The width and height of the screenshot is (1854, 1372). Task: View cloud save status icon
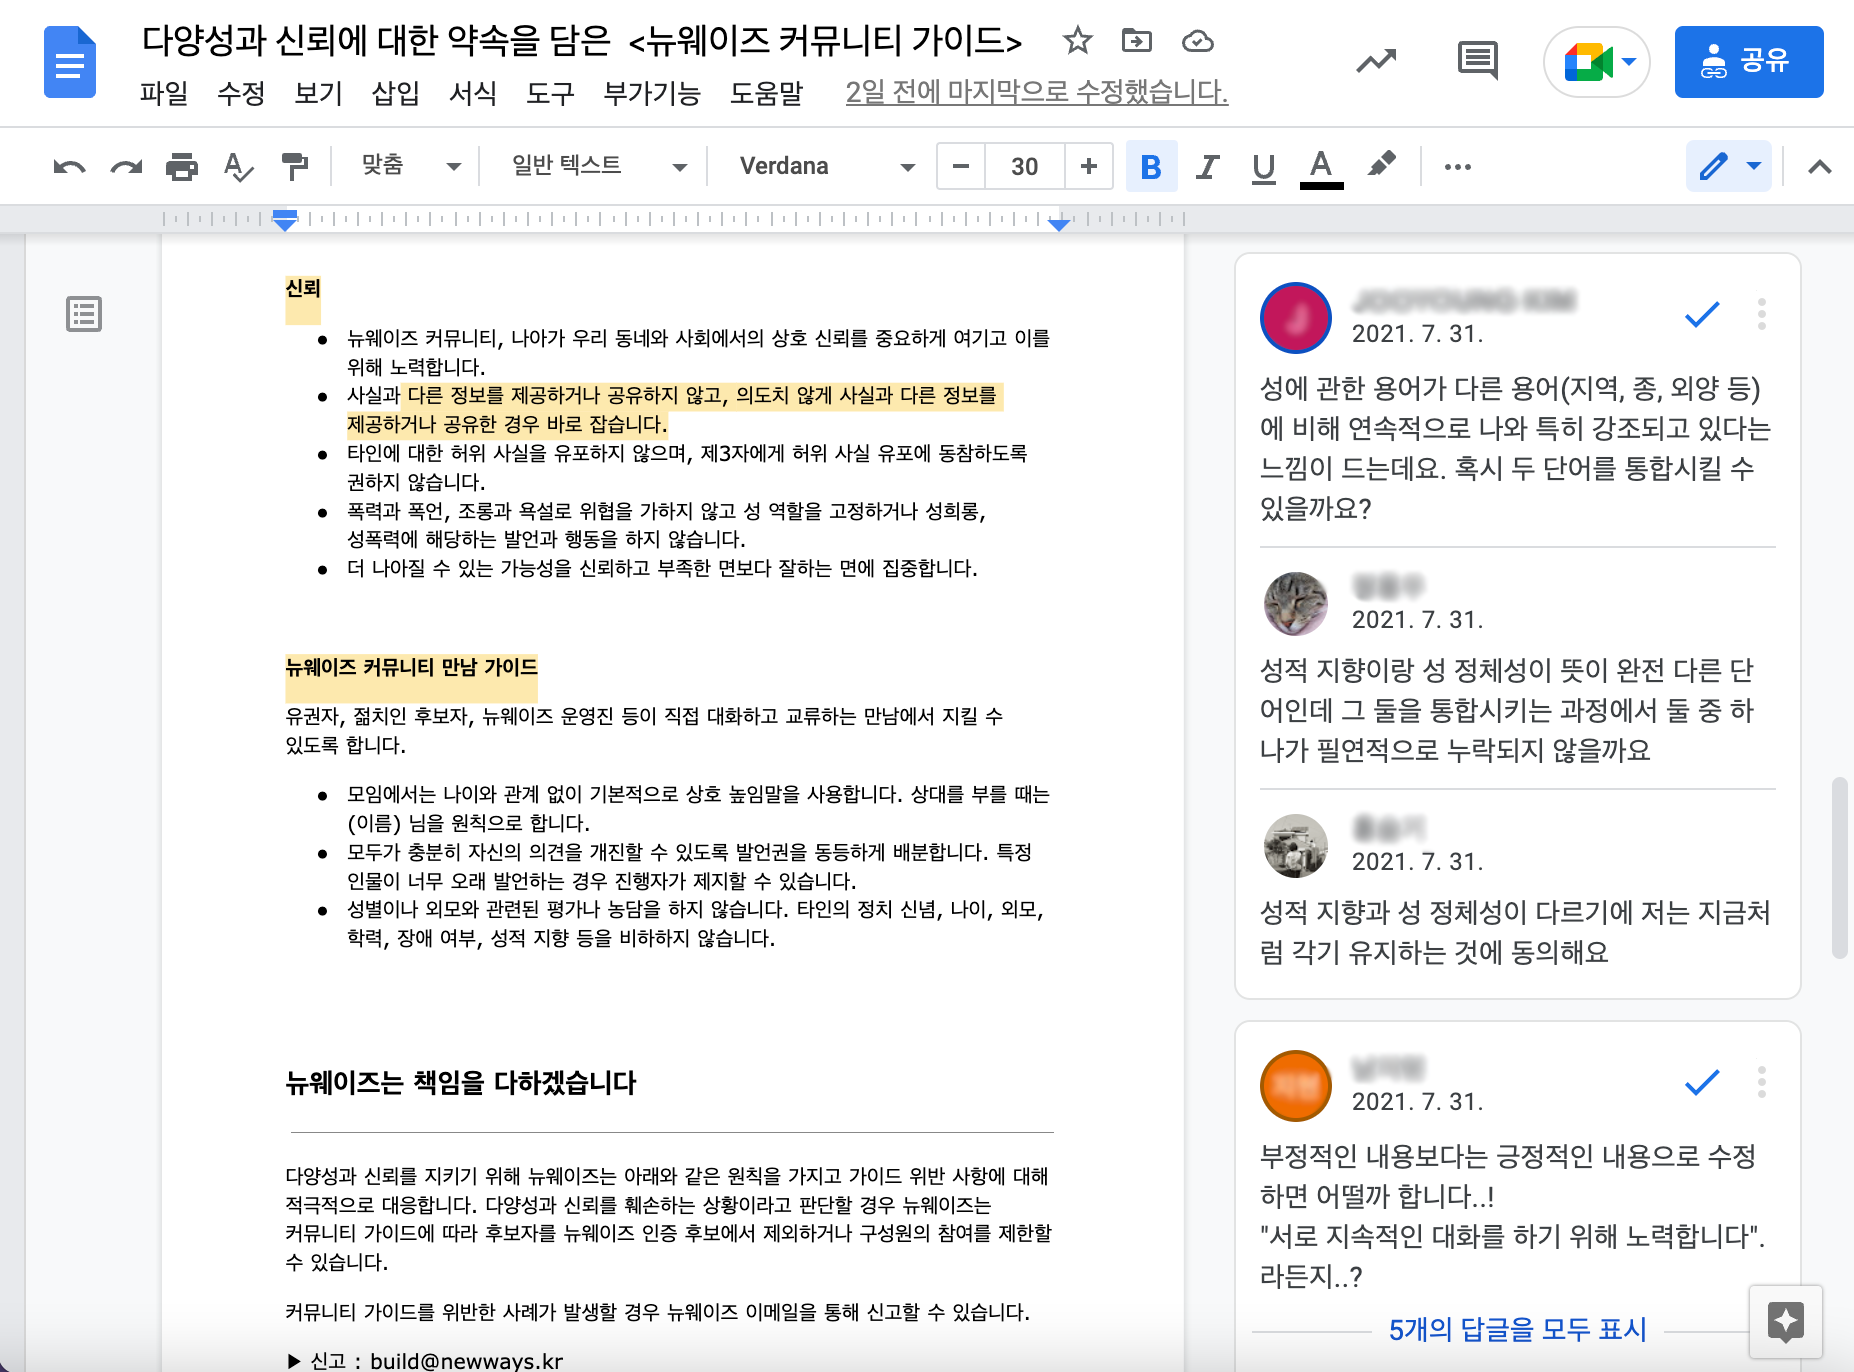[1197, 41]
